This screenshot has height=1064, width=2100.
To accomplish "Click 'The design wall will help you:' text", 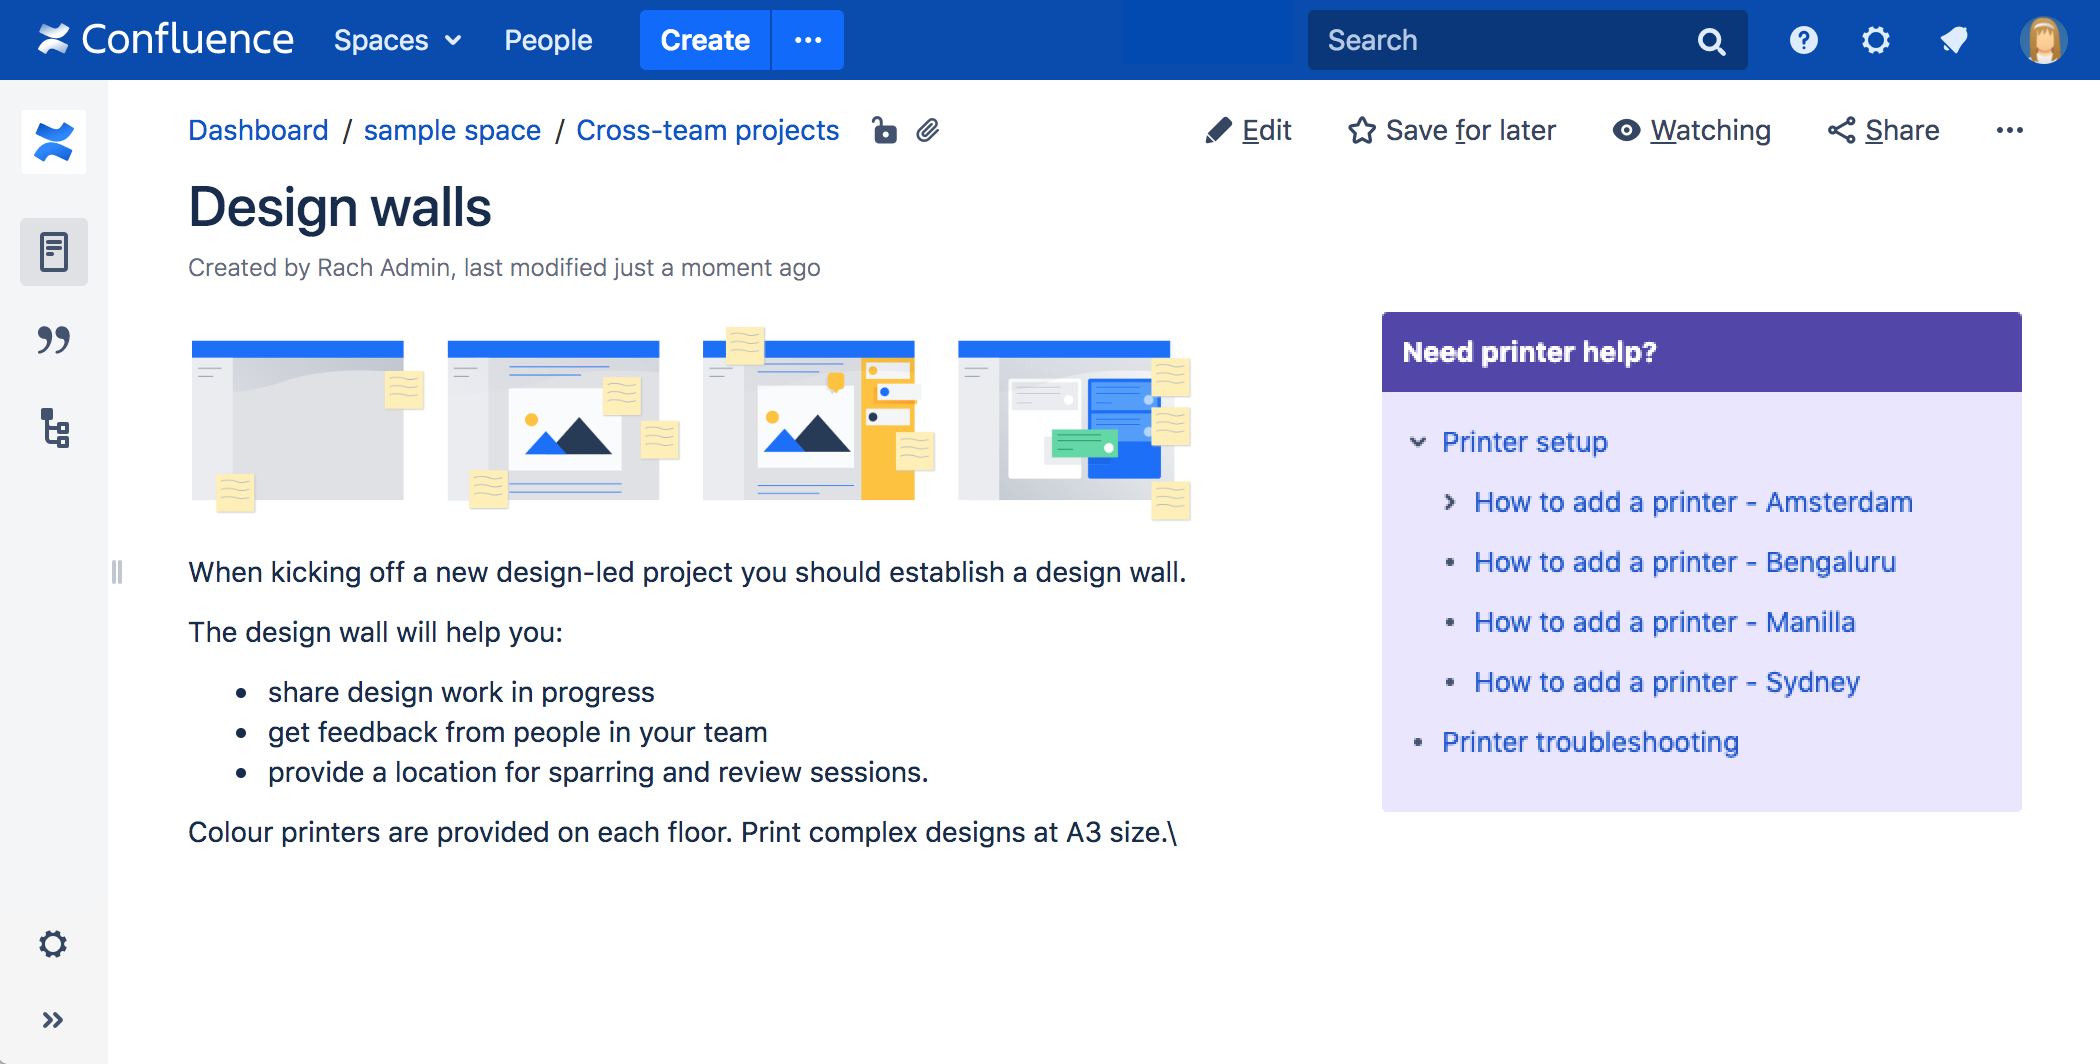I will click(x=375, y=632).
